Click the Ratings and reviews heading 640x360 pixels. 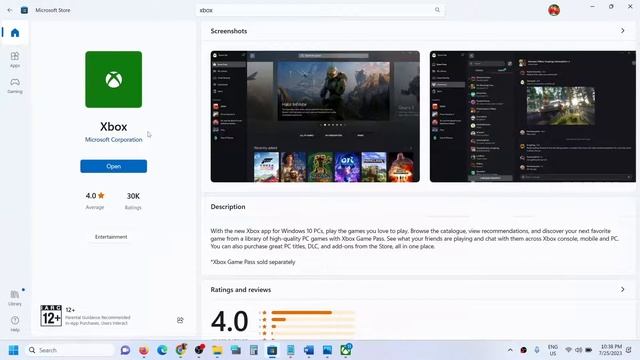click(240, 290)
